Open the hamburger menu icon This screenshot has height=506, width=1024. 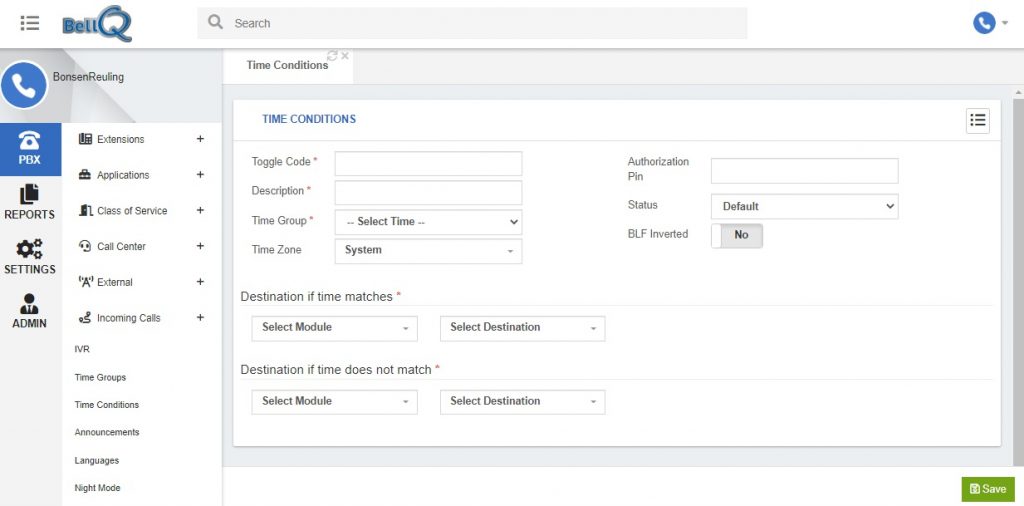(29, 23)
